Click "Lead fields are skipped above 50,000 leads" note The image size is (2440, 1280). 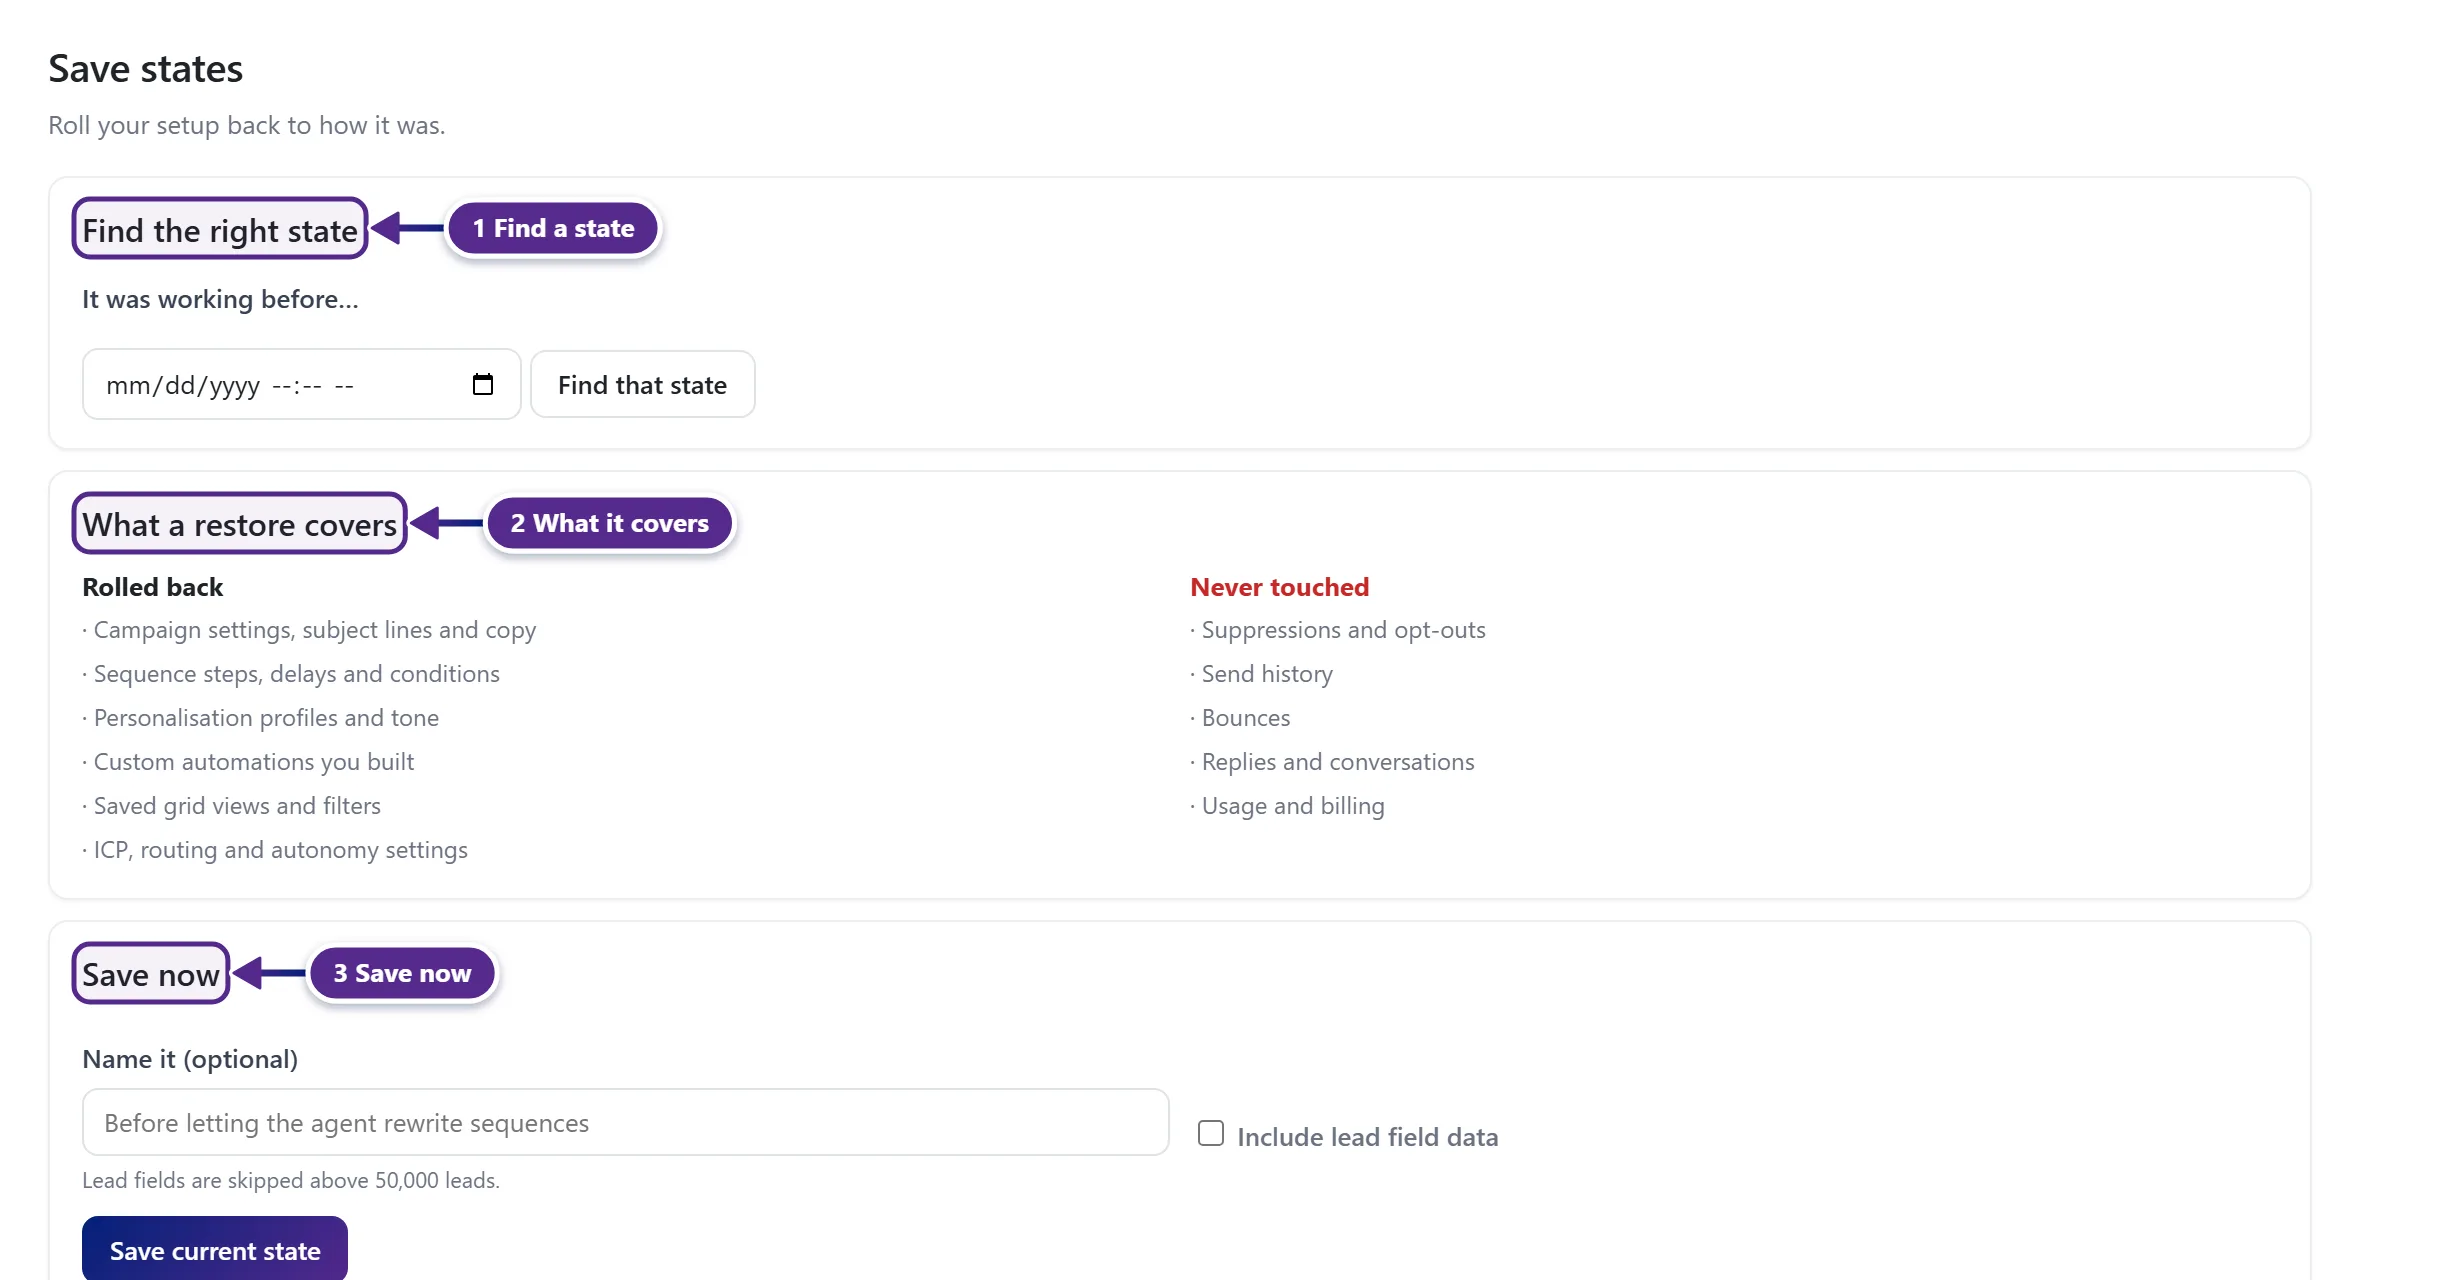click(291, 1180)
